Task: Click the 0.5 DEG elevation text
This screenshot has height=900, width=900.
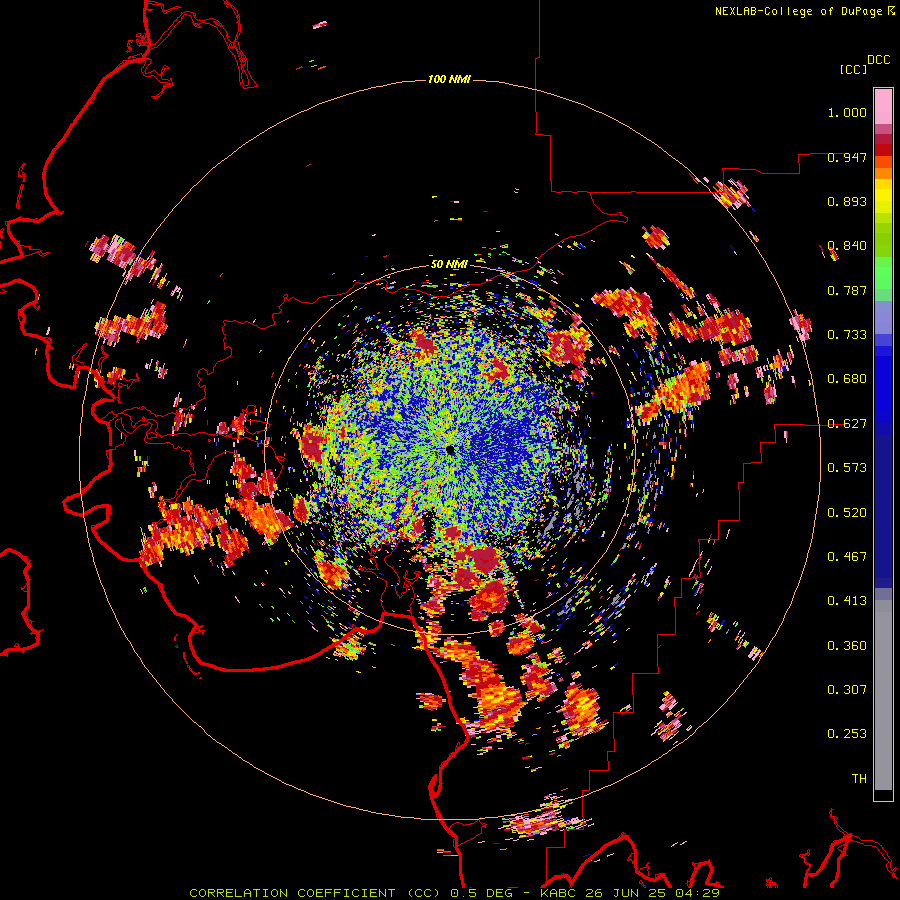Action: [x=482, y=893]
